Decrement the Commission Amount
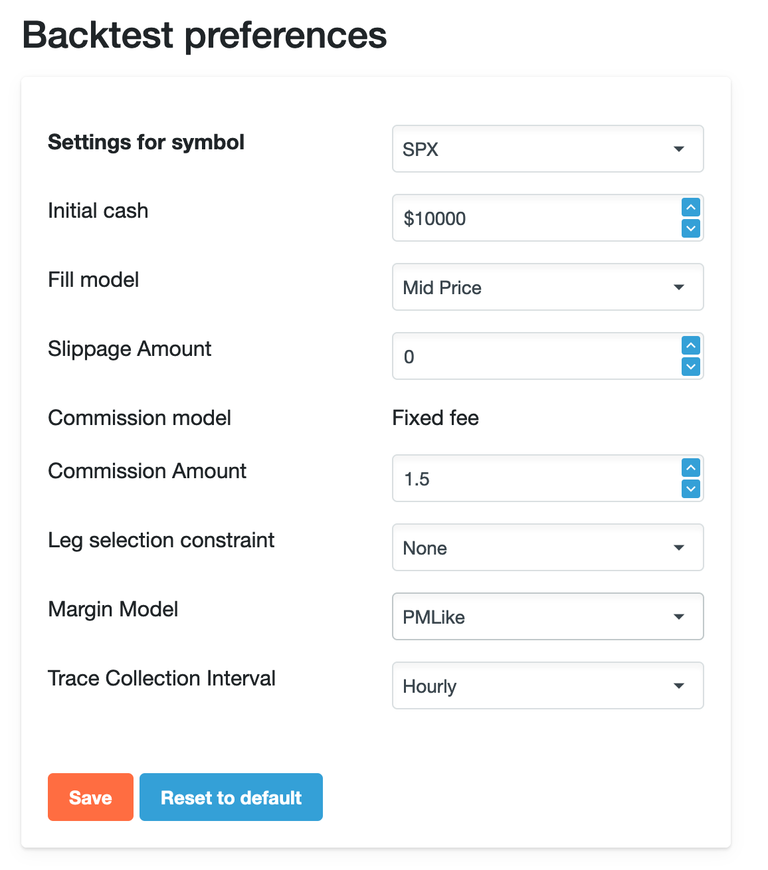The image size is (768, 870). [690, 488]
